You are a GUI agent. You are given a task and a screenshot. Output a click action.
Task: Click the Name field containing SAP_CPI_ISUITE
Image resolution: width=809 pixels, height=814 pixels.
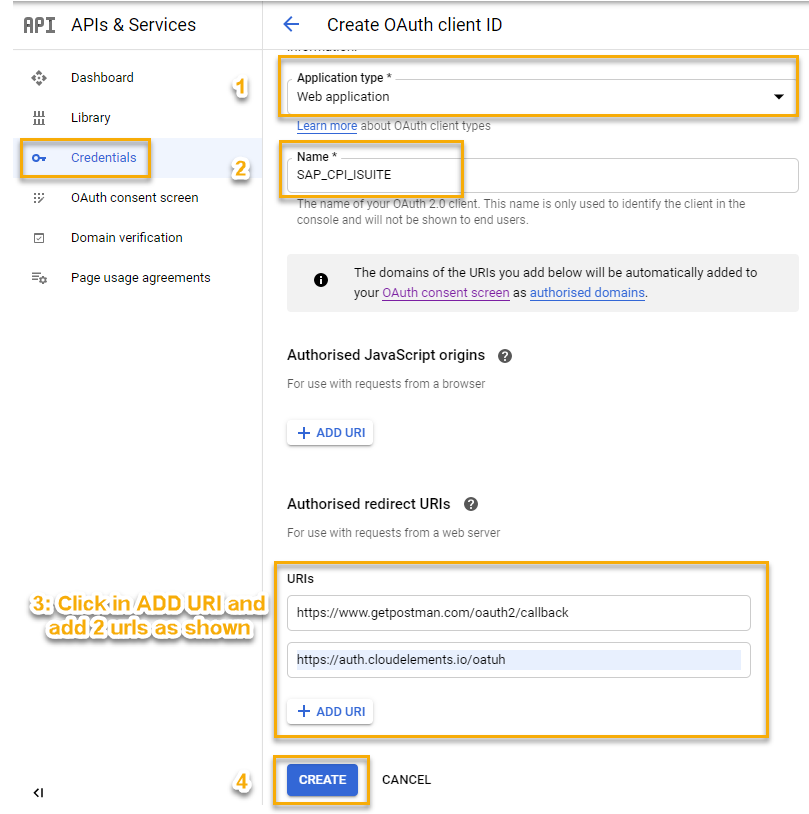tap(543, 175)
